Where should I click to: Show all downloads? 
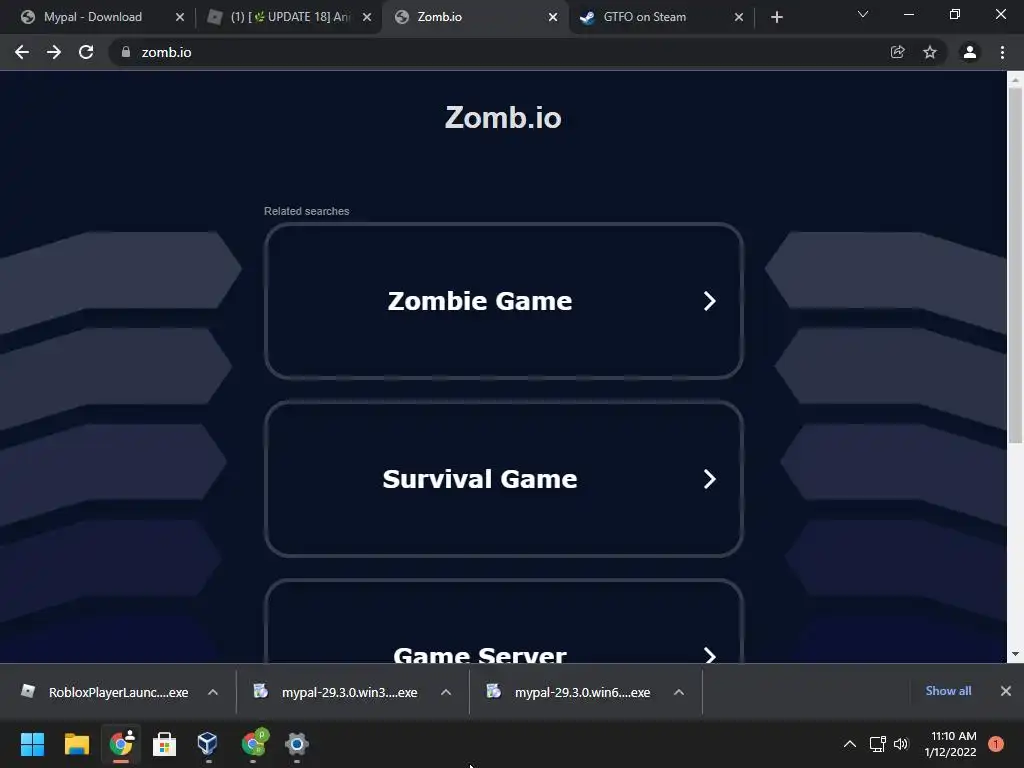[948, 691]
